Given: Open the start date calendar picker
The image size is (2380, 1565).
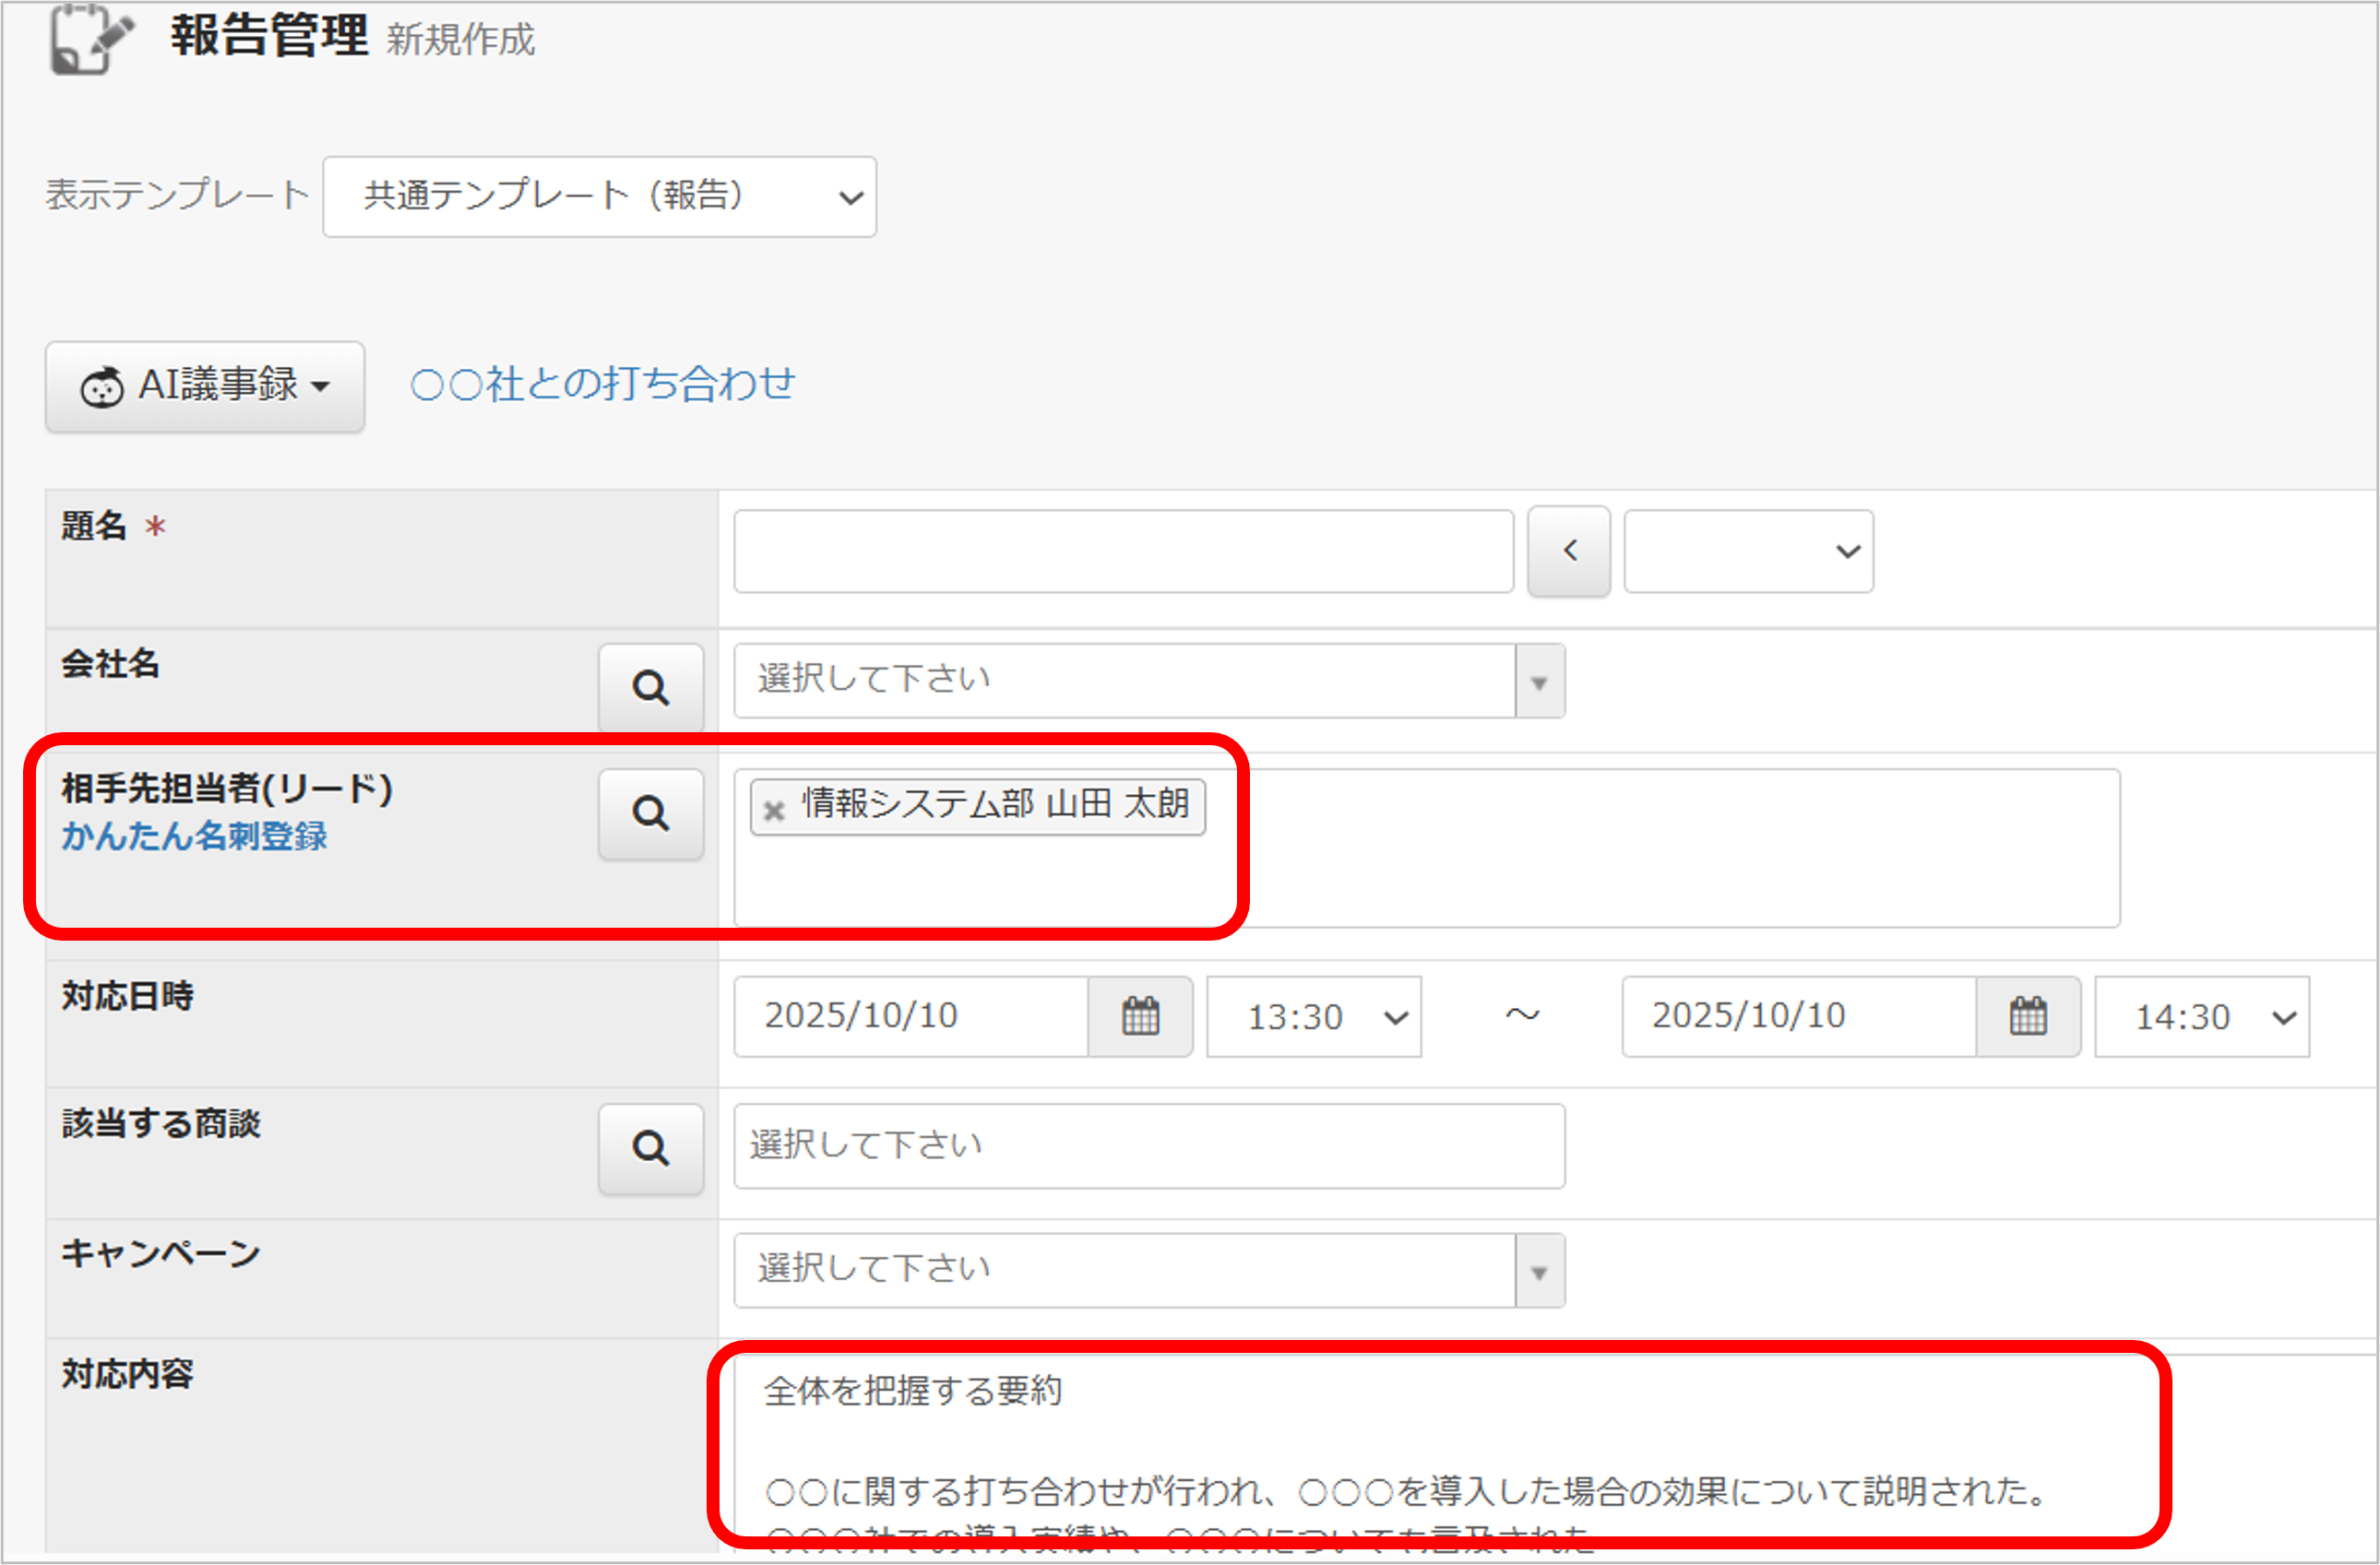Looking at the screenshot, I should pyautogui.click(x=1140, y=1017).
